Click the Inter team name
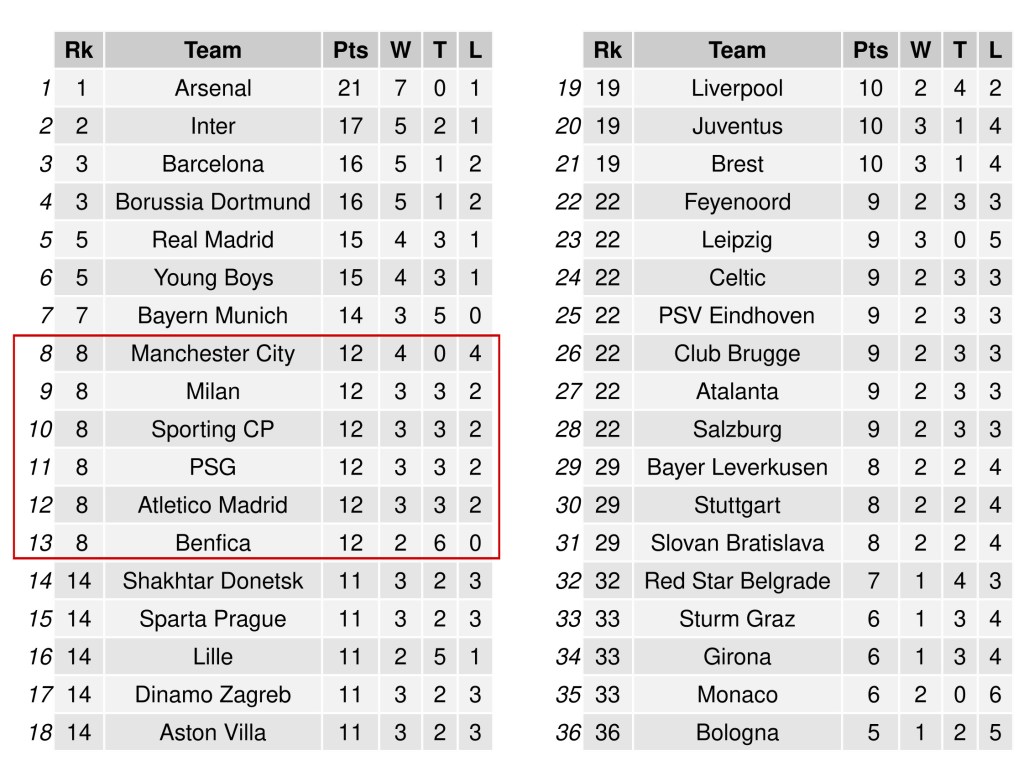Screen dimensions: 1024x781 click(x=213, y=126)
